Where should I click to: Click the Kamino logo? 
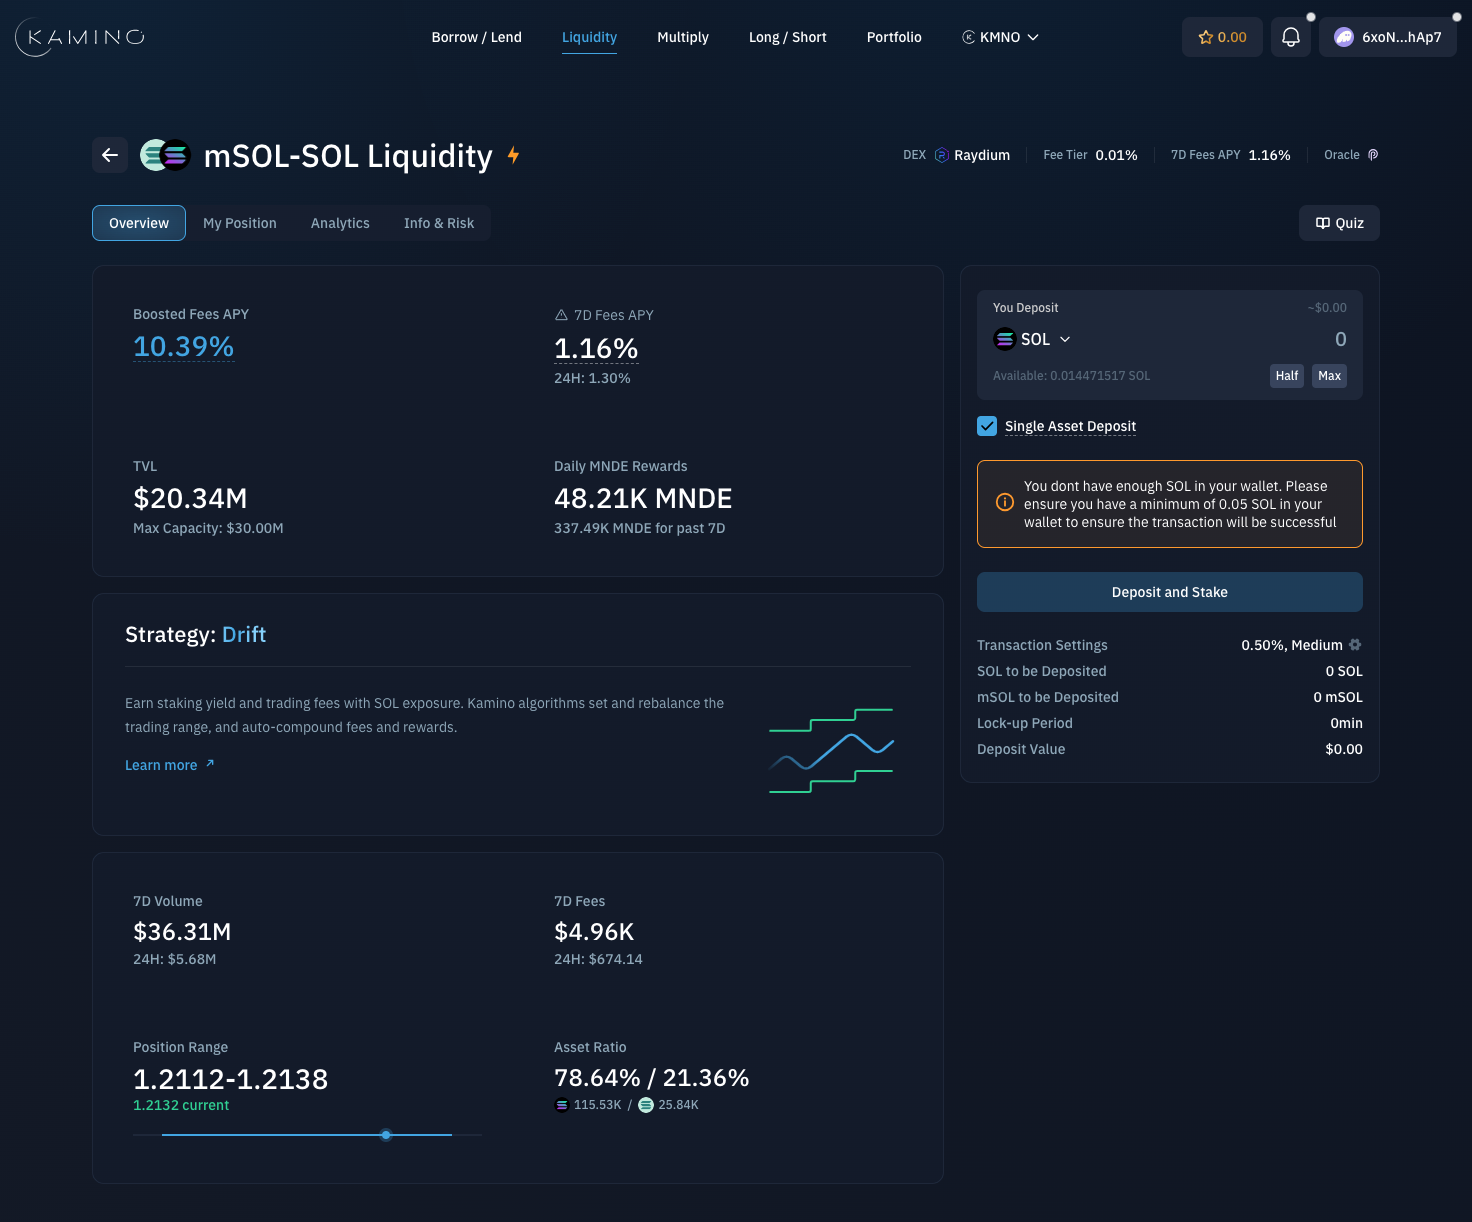click(x=80, y=37)
